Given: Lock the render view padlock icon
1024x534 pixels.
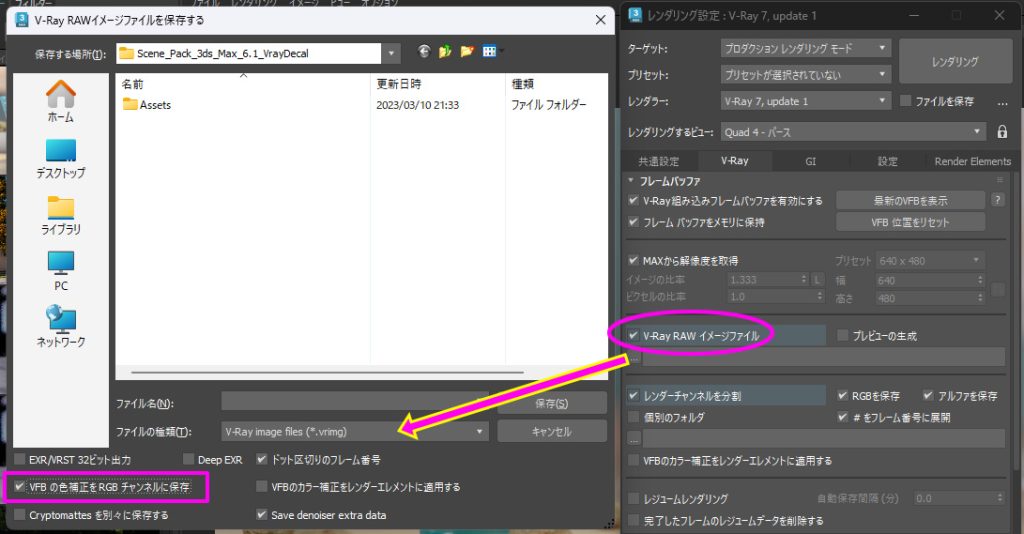Looking at the screenshot, I should [1002, 132].
